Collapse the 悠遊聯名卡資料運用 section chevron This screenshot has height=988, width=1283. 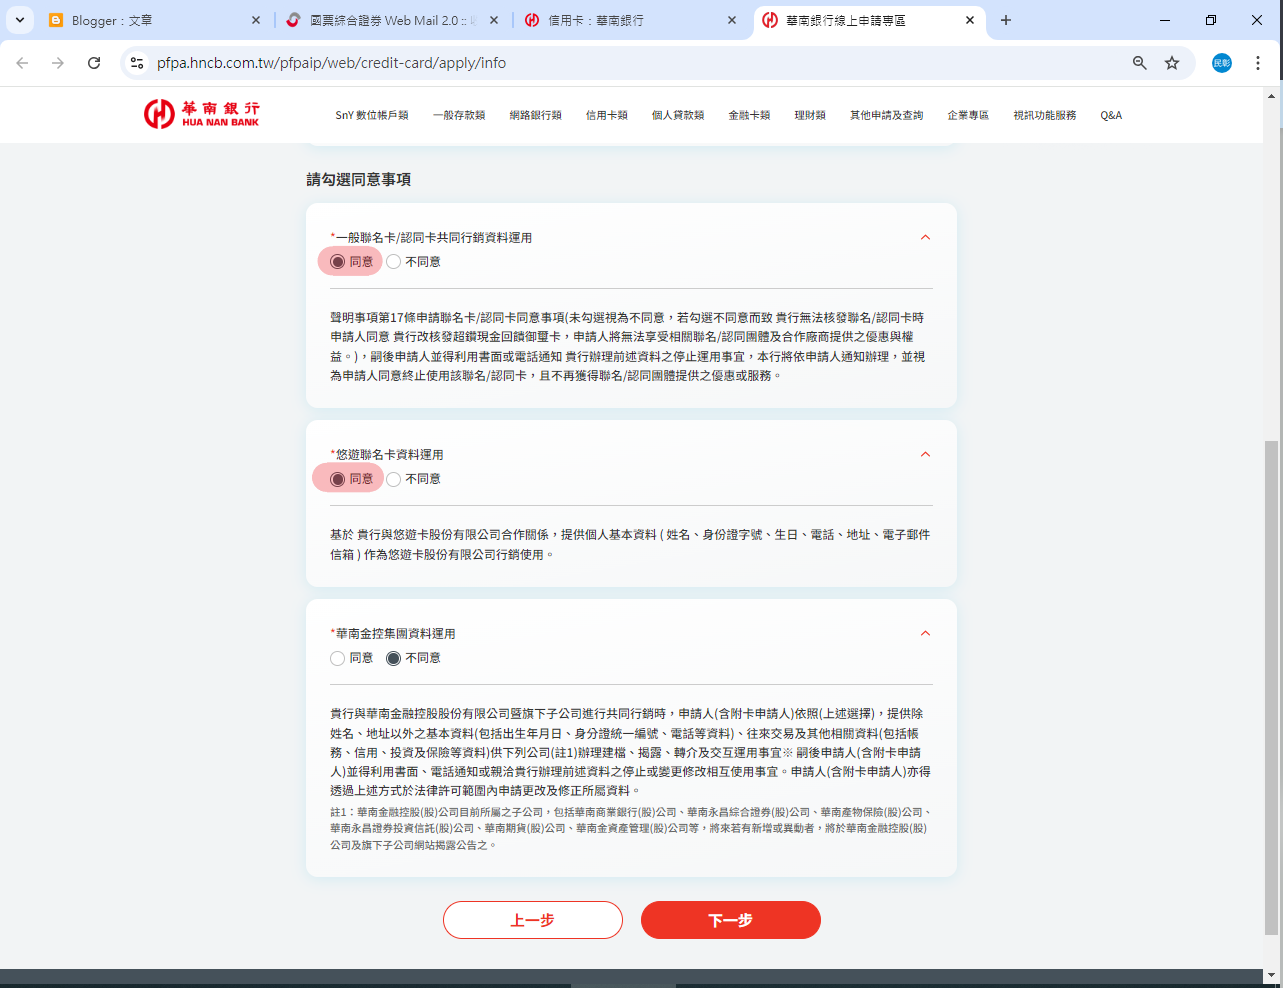click(925, 455)
